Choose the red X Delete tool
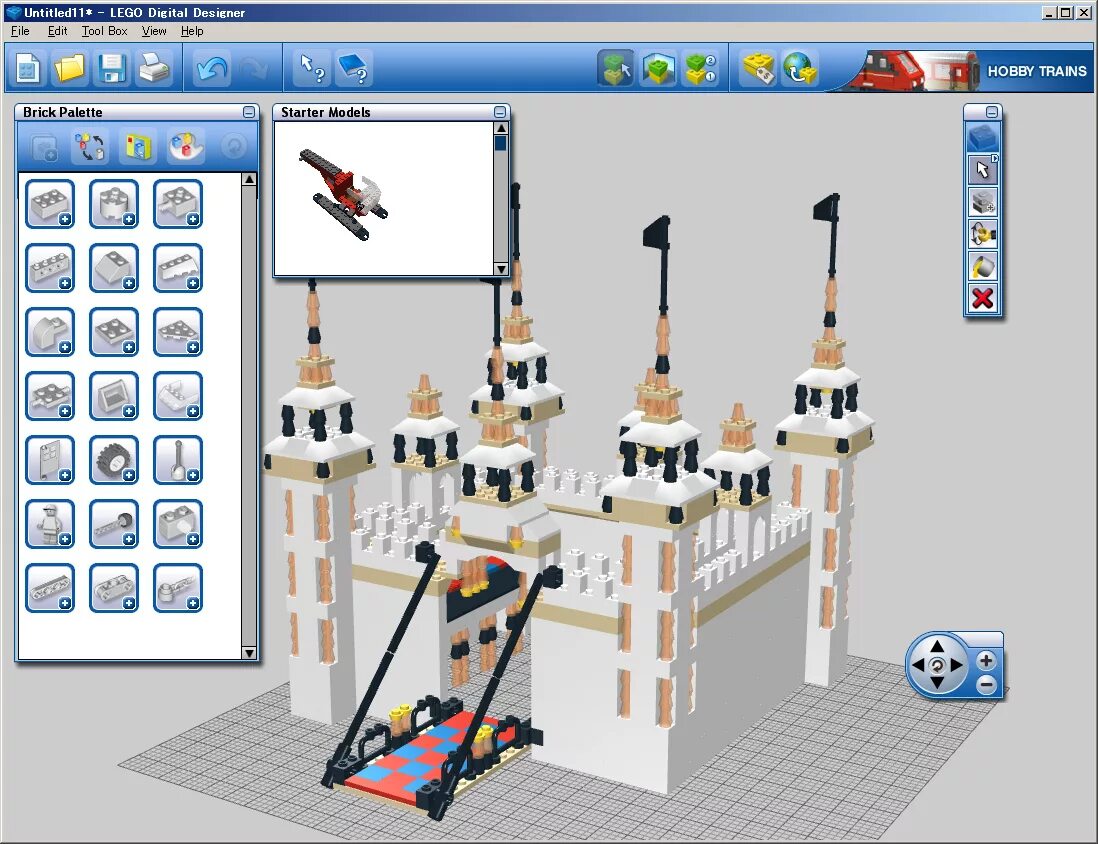The width and height of the screenshot is (1098, 844). (982, 299)
